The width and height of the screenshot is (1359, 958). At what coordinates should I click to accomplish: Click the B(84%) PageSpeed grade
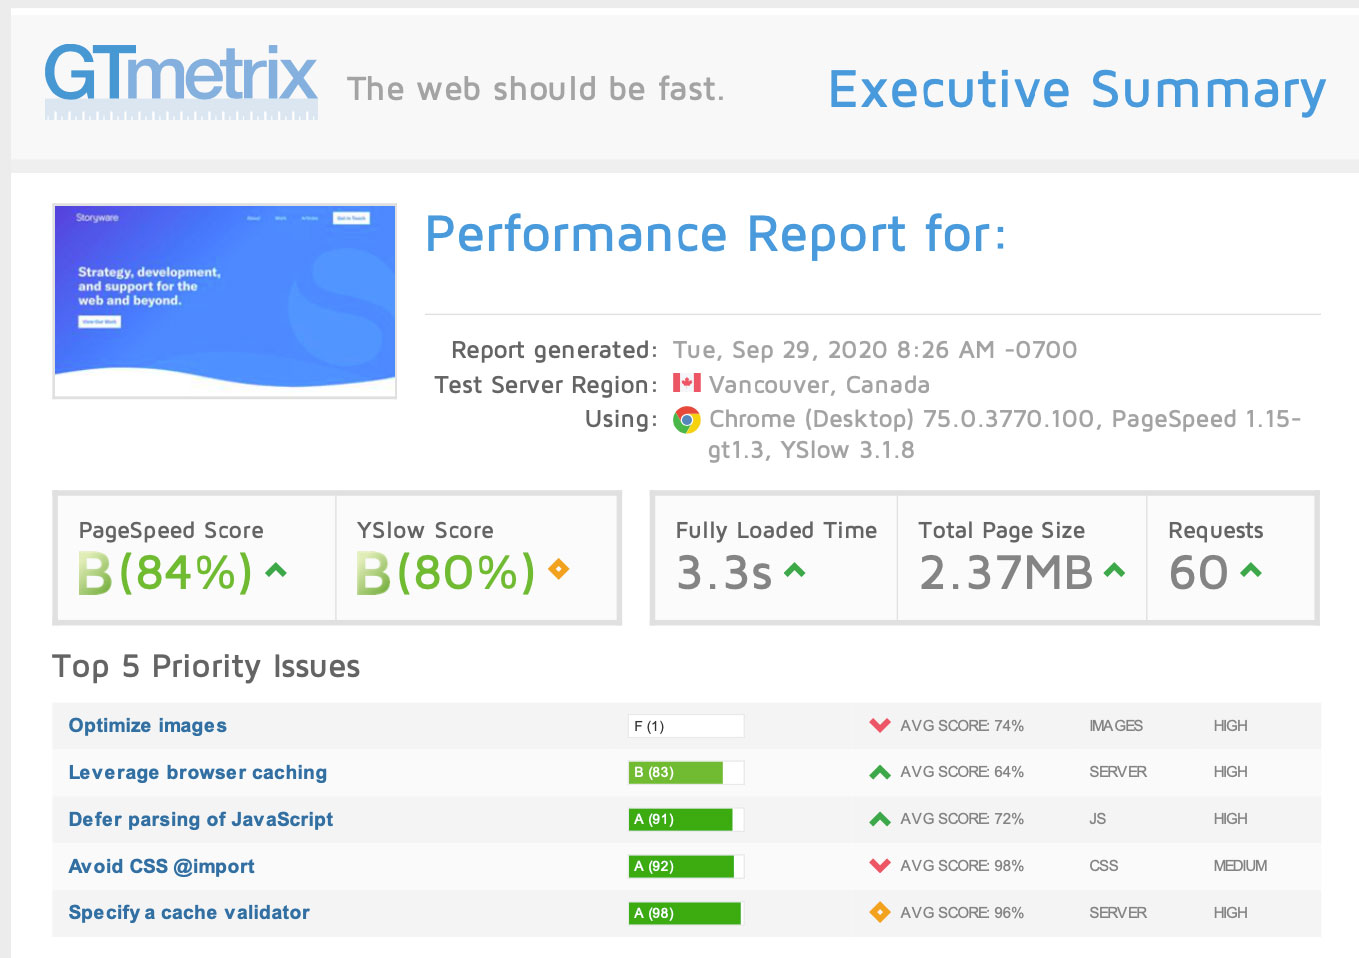(x=165, y=573)
